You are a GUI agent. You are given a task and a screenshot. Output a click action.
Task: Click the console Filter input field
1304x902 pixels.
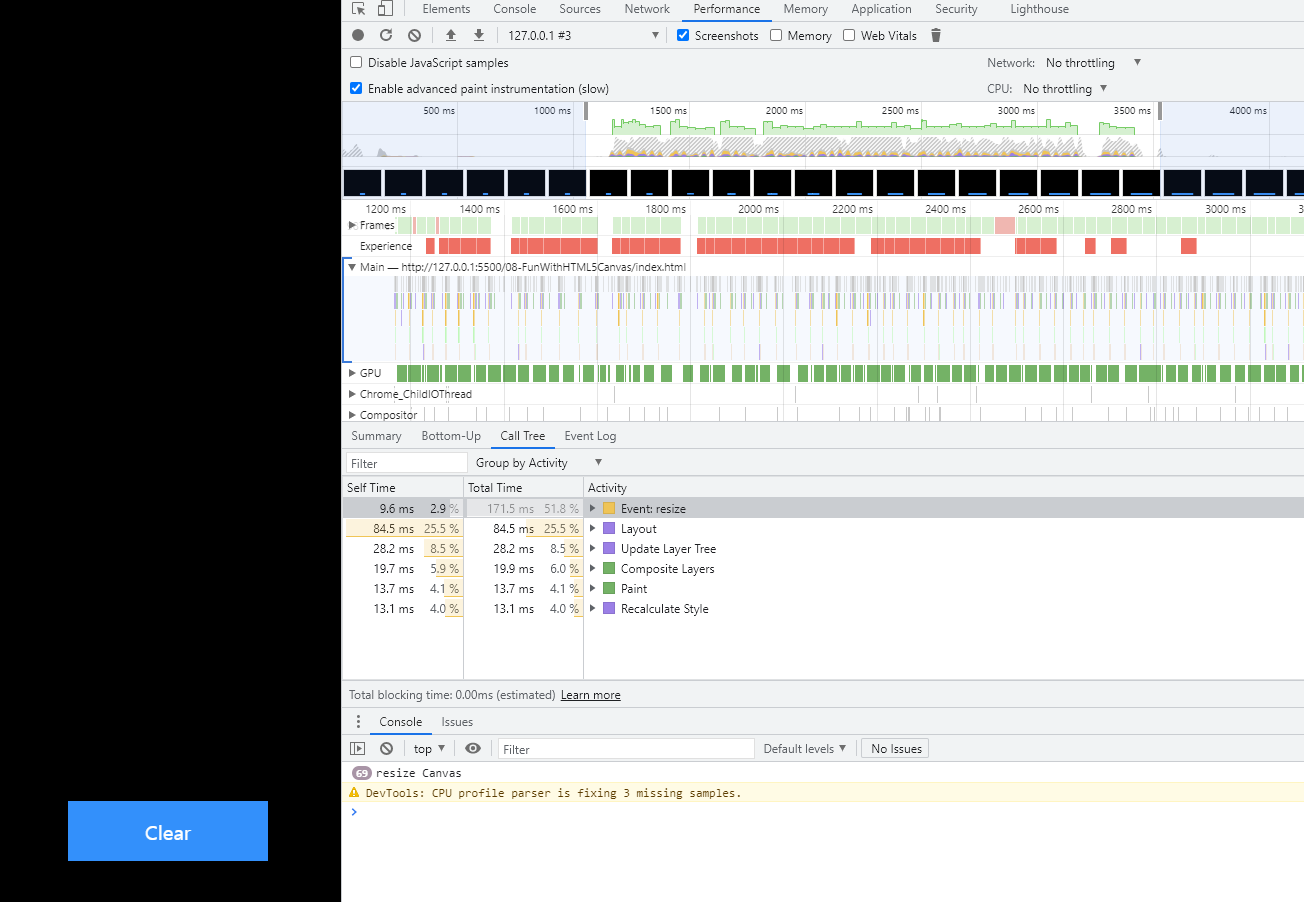coord(626,748)
